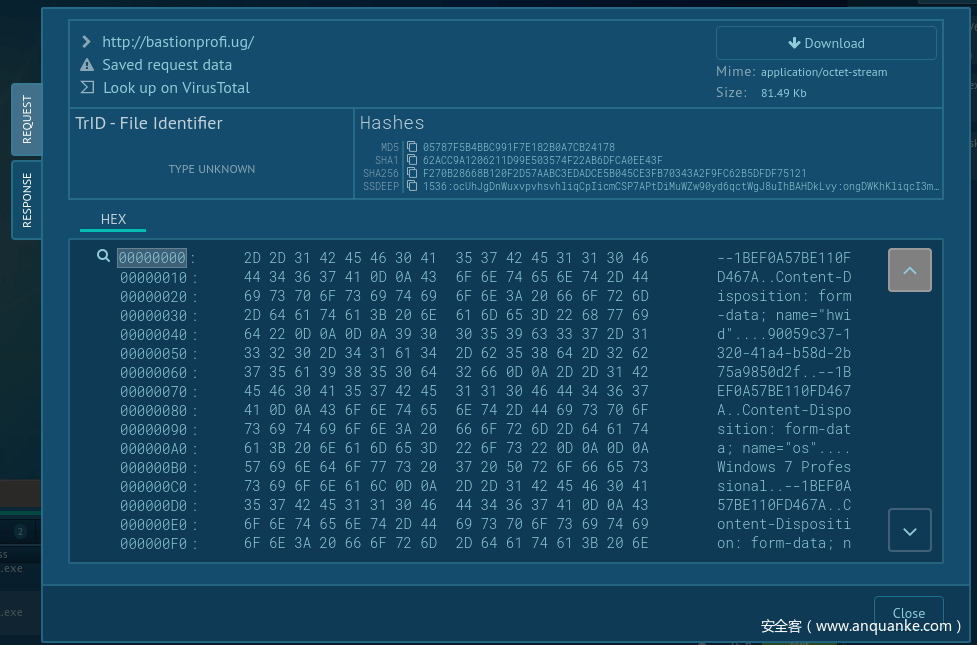Click the offset 00000040 row label
The image size is (977, 645).
click(x=153, y=335)
